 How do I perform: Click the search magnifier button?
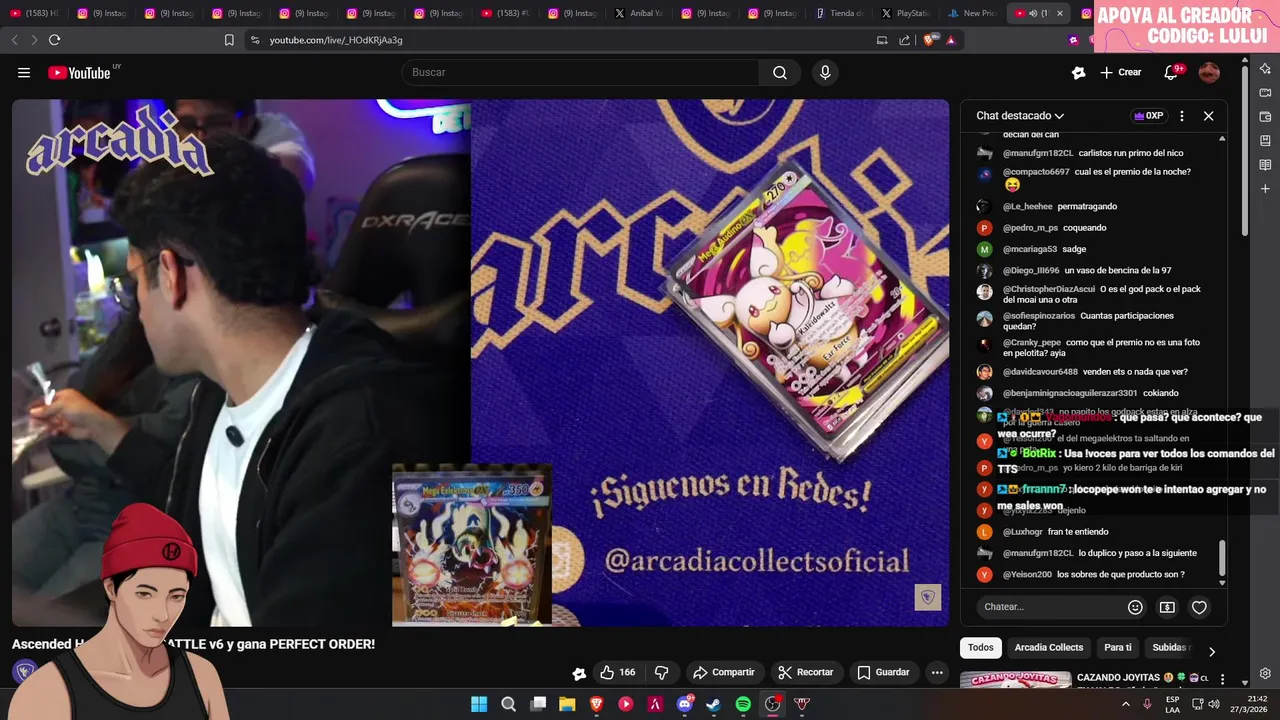tap(779, 72)
